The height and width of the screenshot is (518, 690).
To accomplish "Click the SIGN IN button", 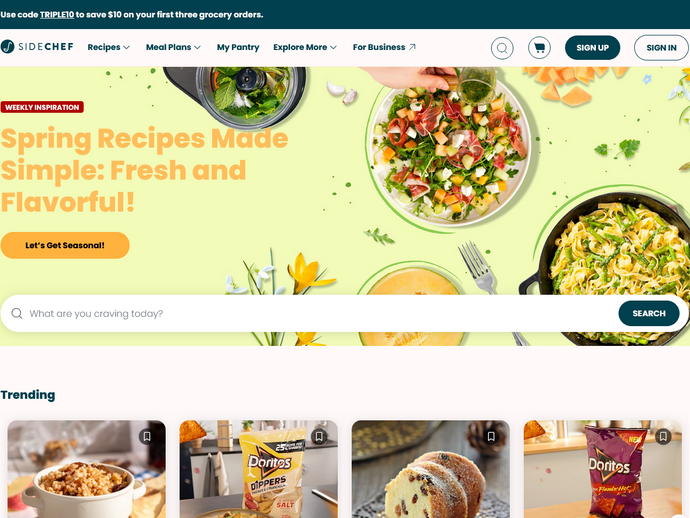I will (x=661, y=48).
